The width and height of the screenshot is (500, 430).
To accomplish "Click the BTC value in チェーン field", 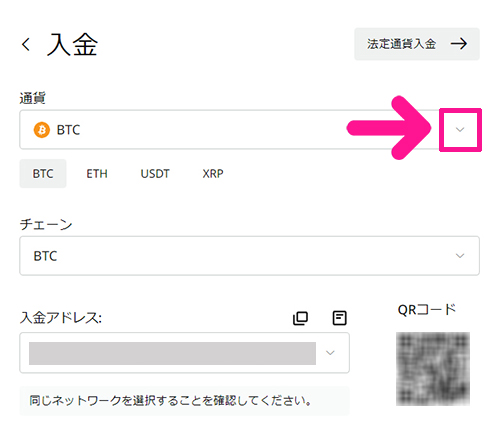I will [x=45, y=256].
